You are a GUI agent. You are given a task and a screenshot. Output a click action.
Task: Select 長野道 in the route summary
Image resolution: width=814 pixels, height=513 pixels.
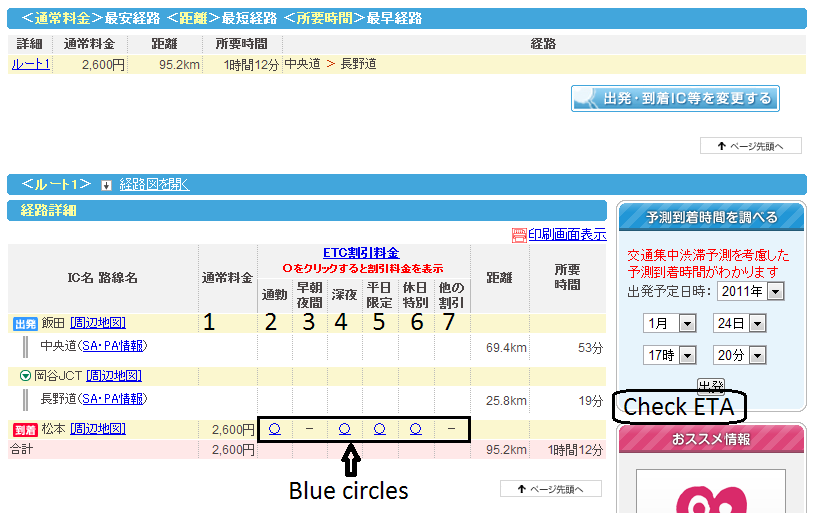pos(358,64)
